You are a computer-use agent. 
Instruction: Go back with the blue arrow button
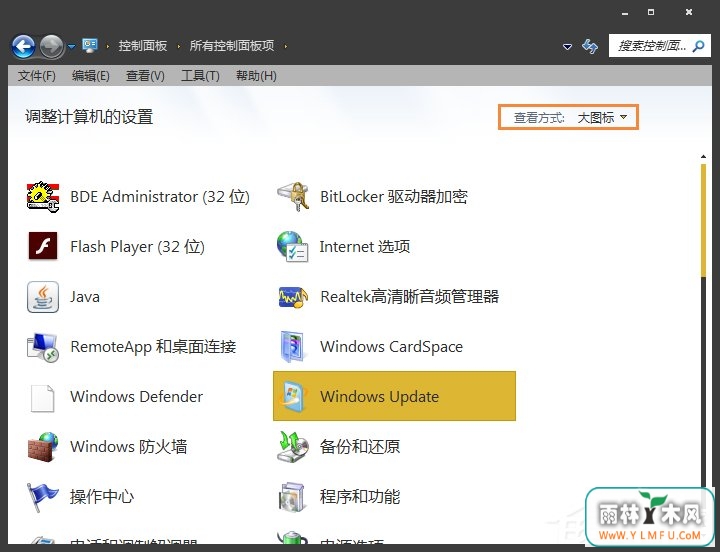coord(23,46)
